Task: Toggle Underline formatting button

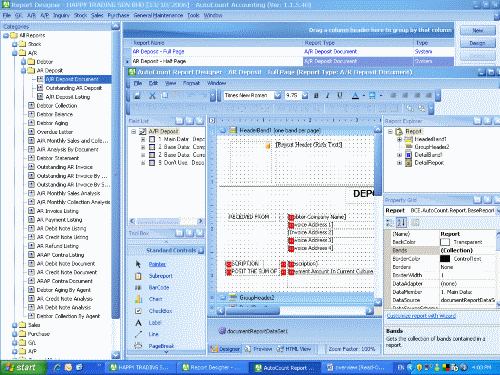Action: coord(340,96)
